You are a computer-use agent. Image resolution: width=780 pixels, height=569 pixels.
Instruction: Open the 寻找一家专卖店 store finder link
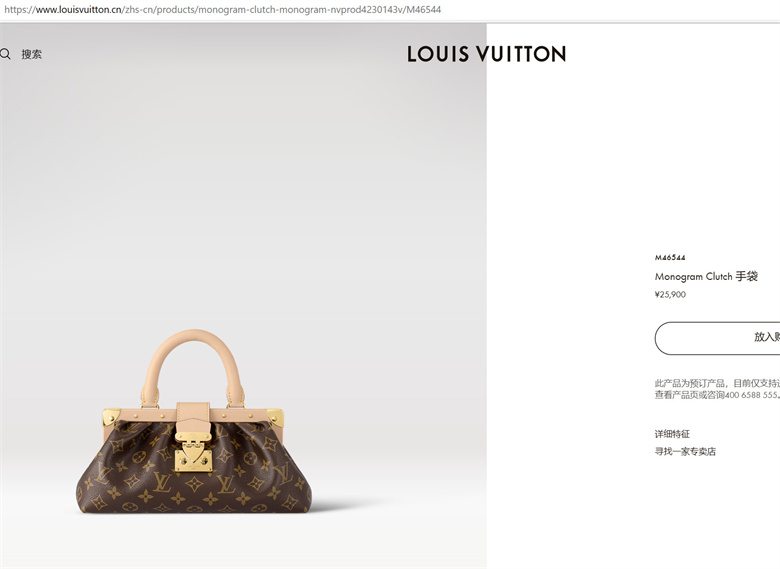(685, 451)
